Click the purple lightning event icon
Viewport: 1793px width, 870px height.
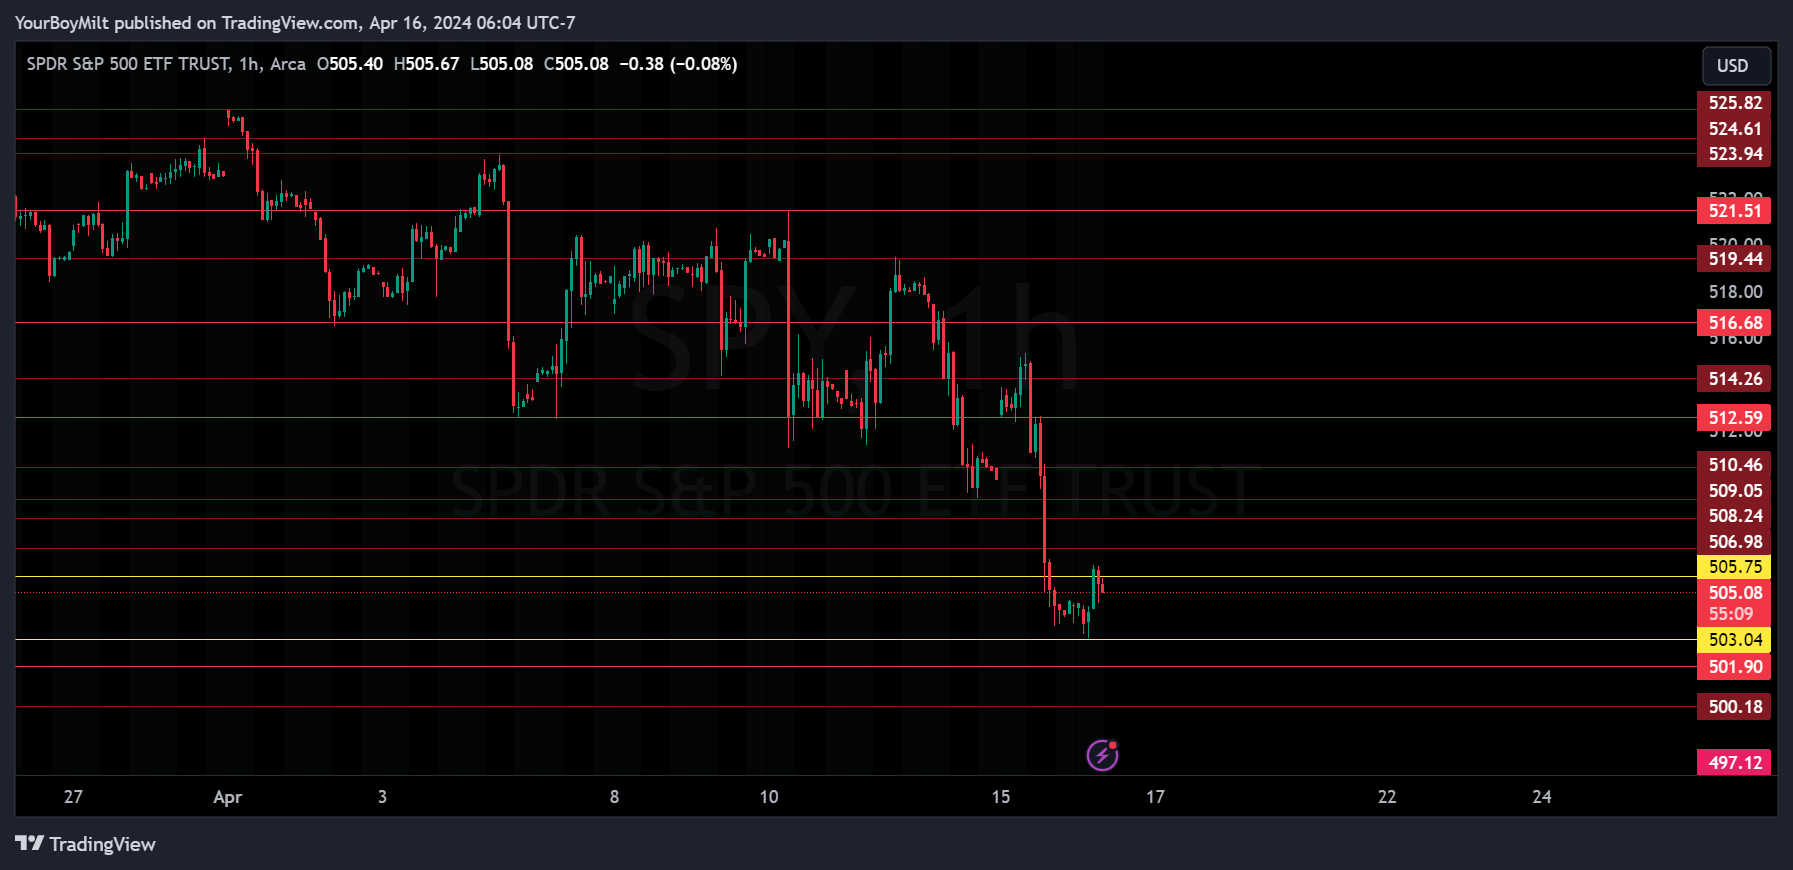click(1102, 755)
